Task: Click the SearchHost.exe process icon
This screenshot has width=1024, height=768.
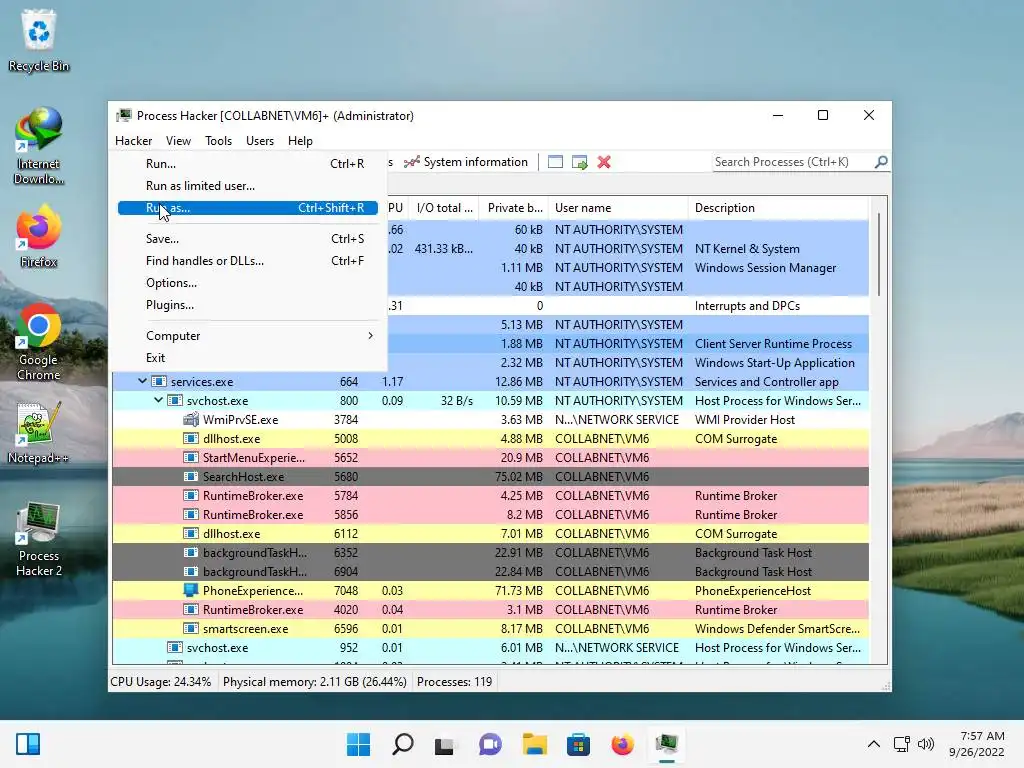Action: (x=191, y=477)
